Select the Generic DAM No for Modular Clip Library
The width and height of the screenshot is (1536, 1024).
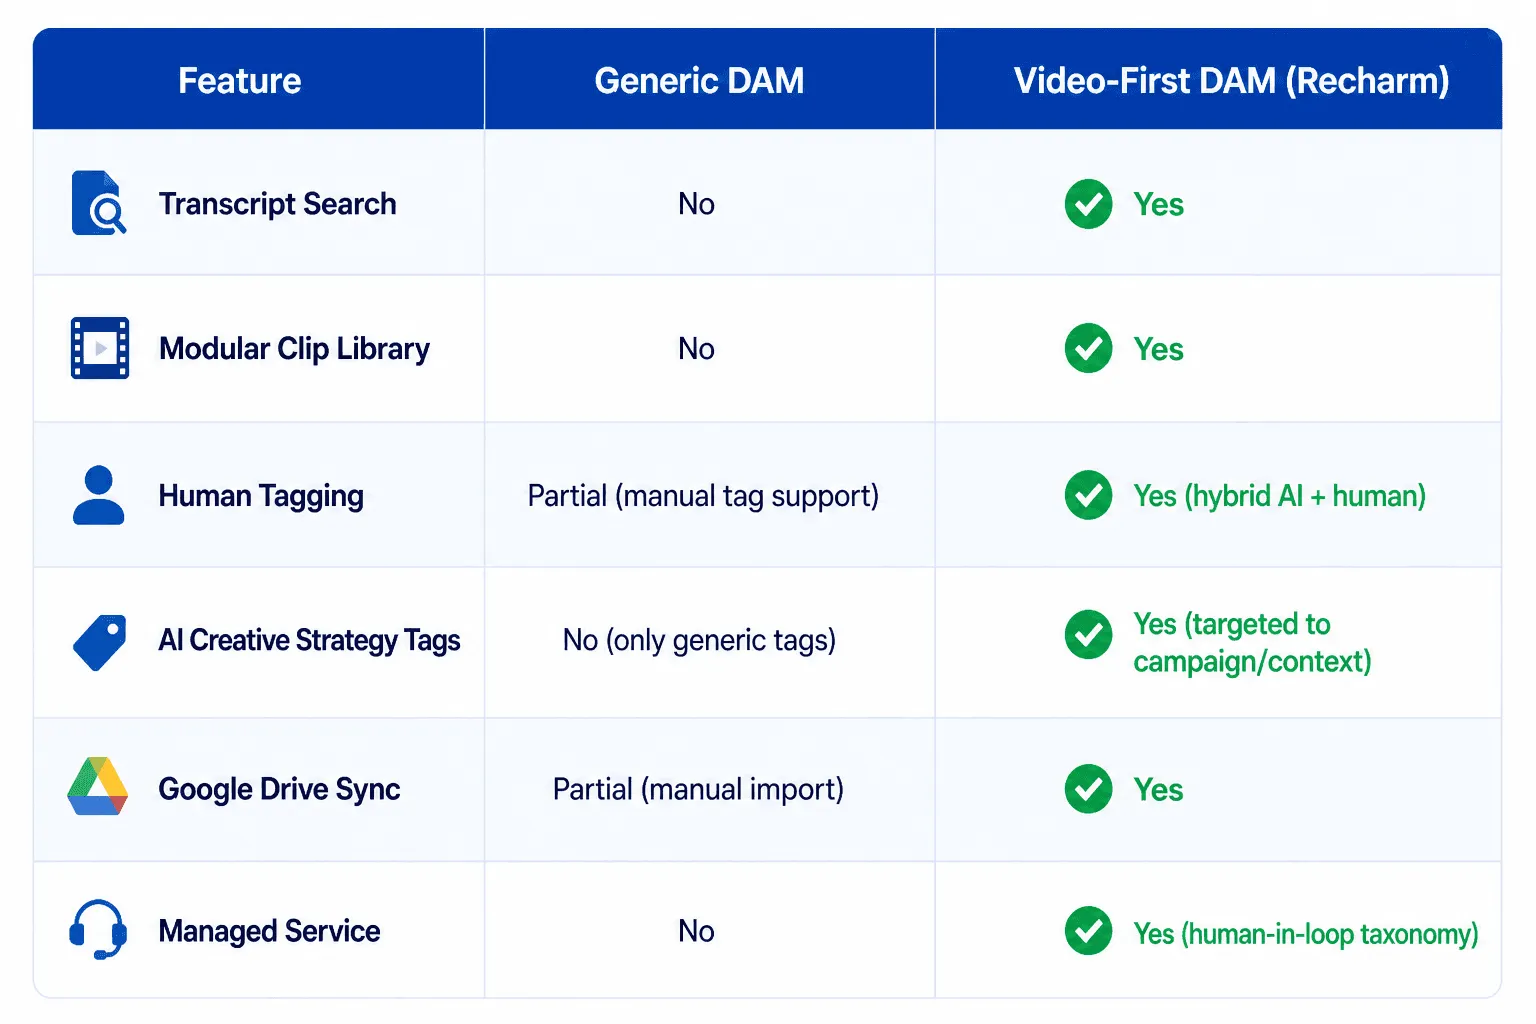[696, 349]
